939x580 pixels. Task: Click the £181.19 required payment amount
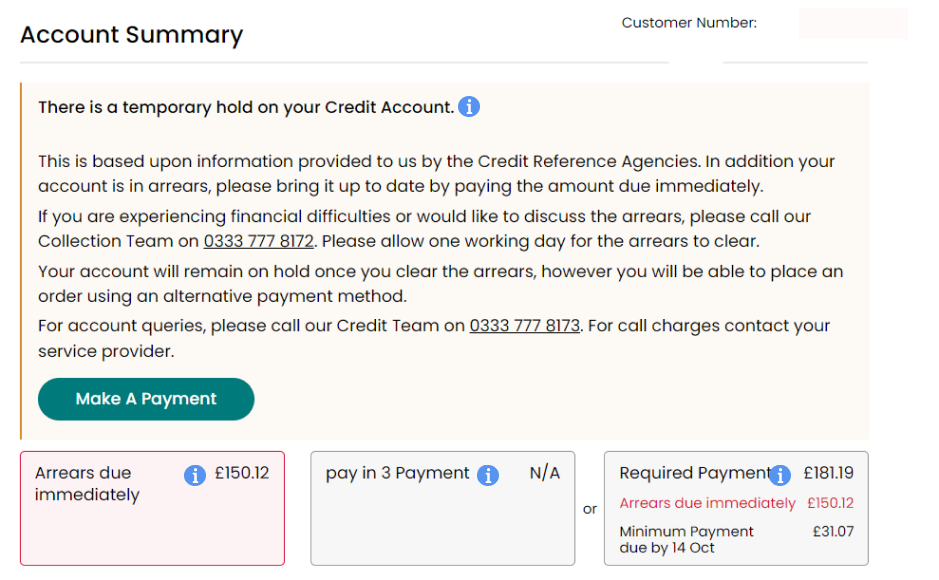pos(829,473)
